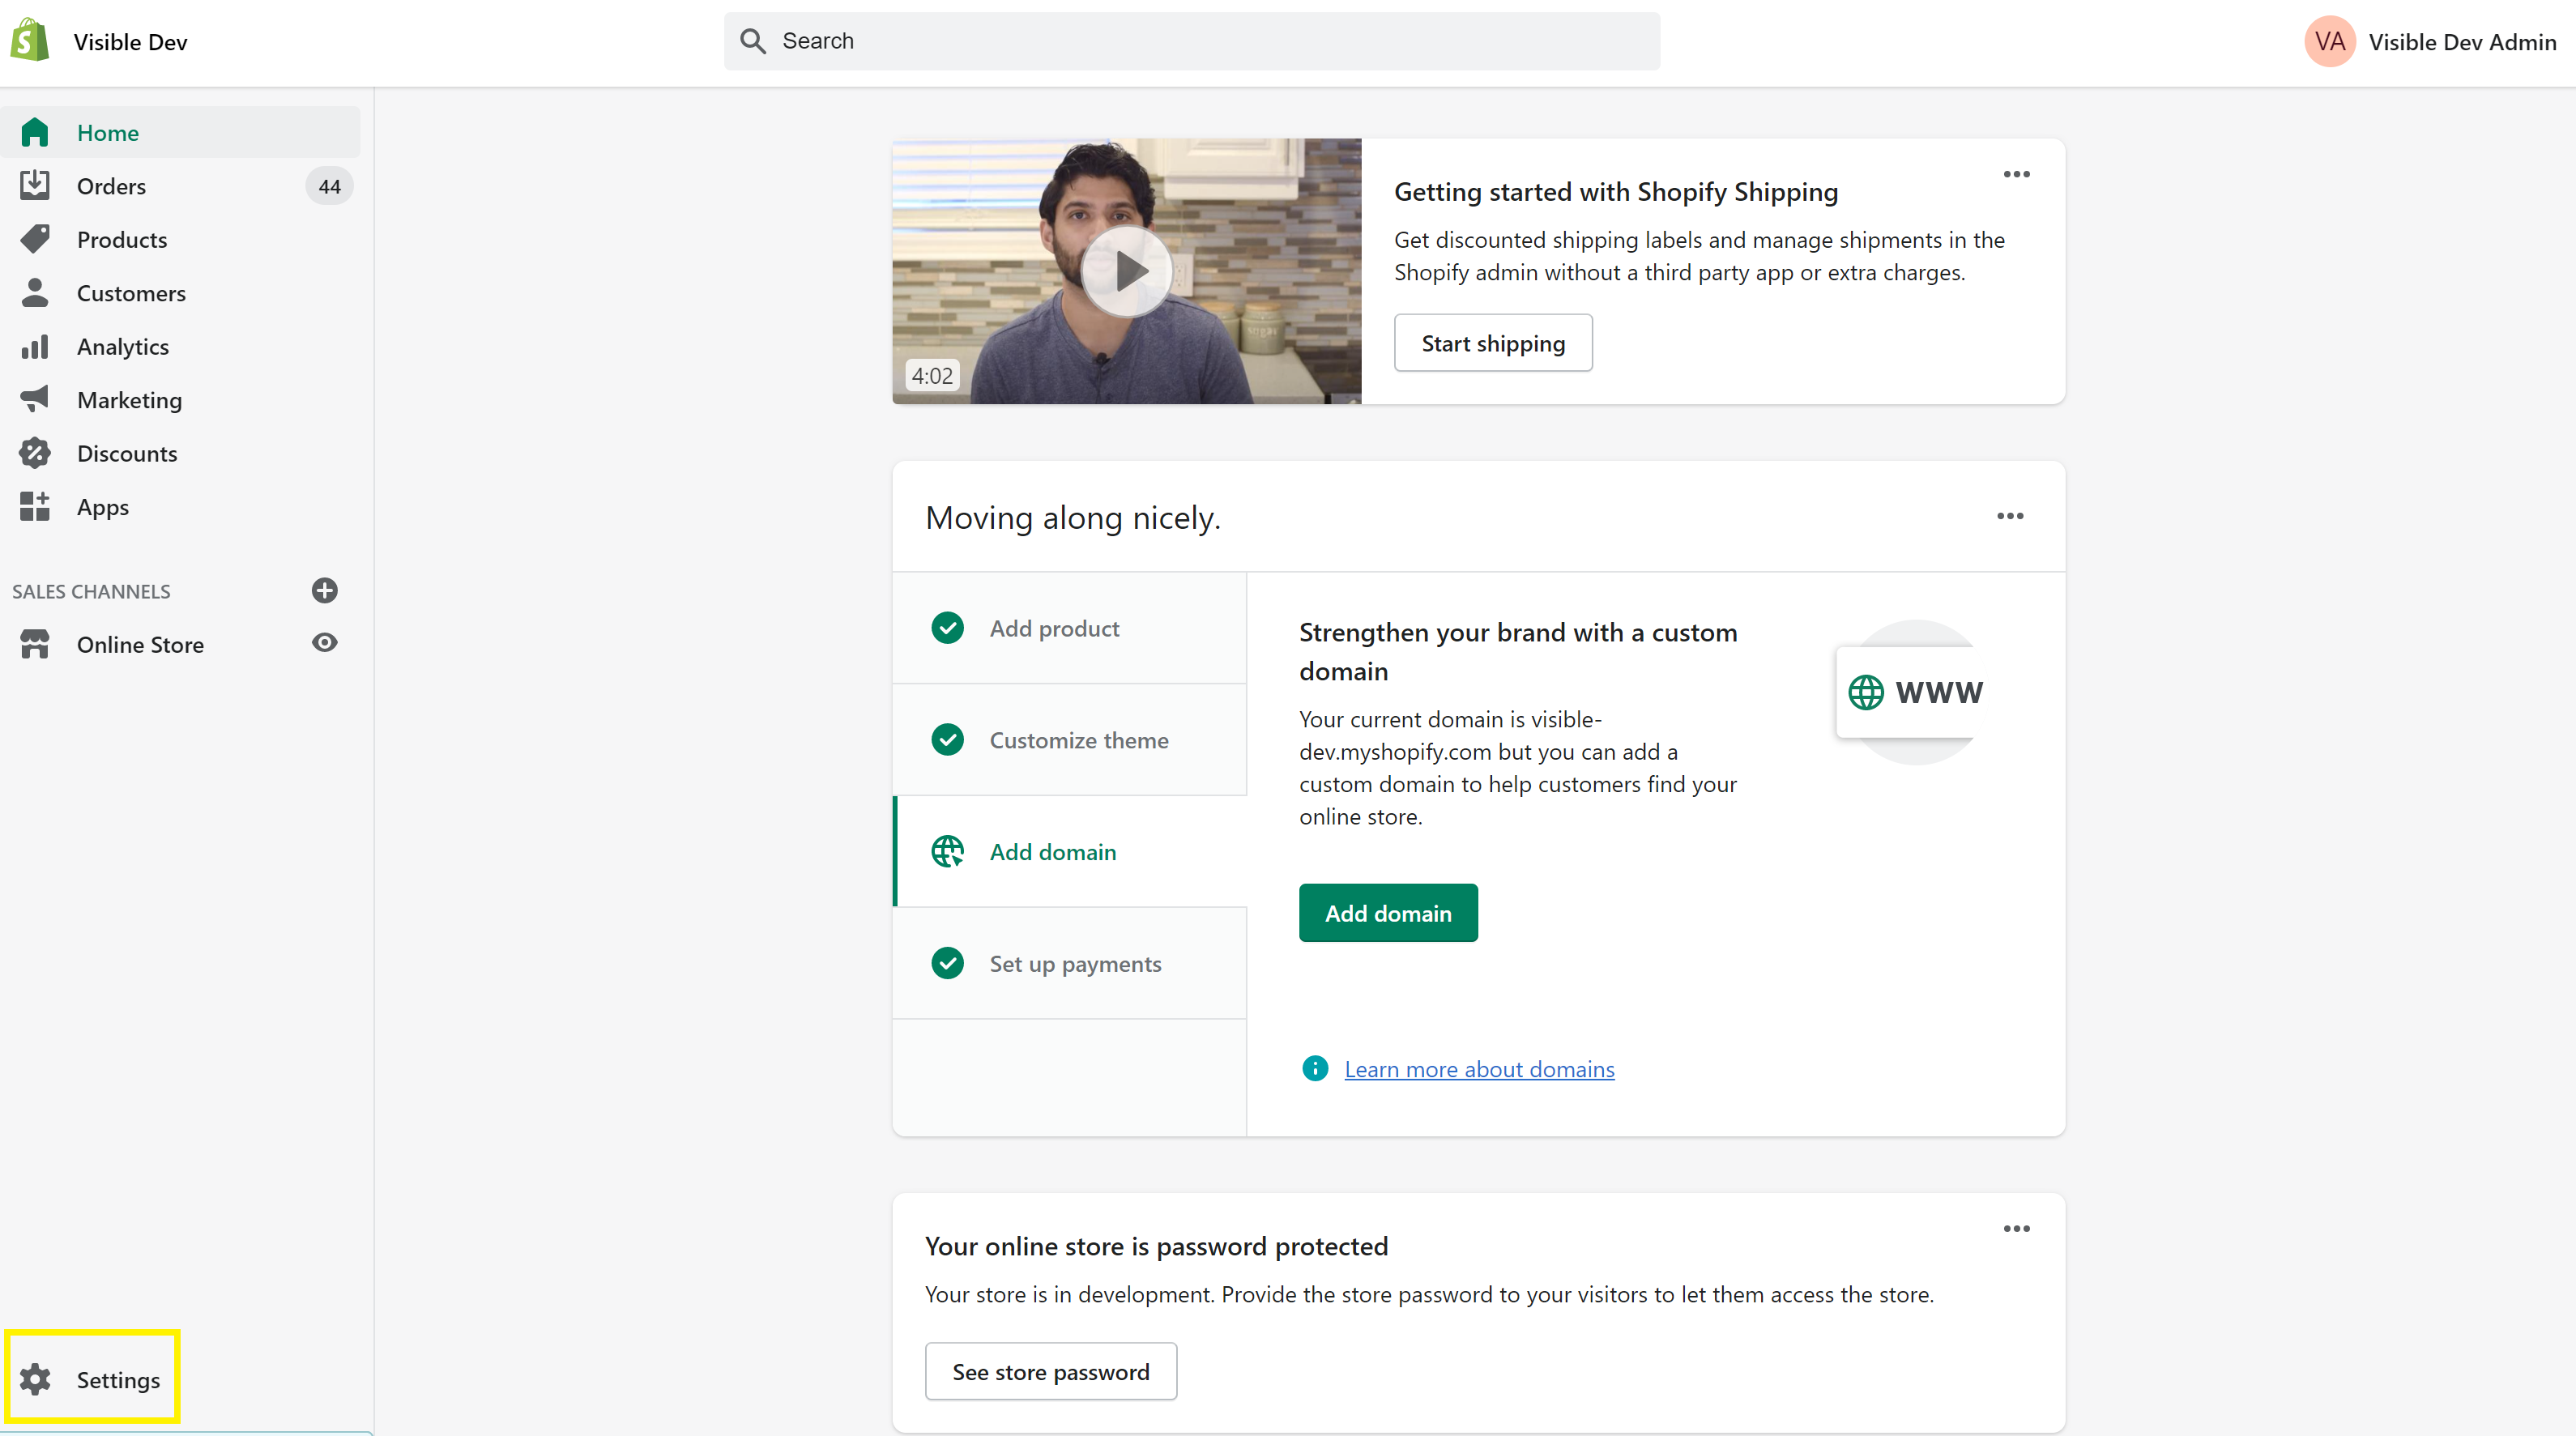Screen dimensions: 2576x1436
Task: Click the Products tag icon
Action: pos(34,239)
